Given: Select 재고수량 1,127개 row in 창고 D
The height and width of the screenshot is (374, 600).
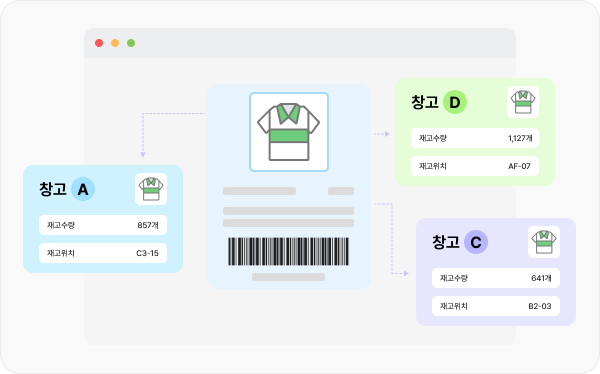Looking at the screenshot, I should coord(475,138).
